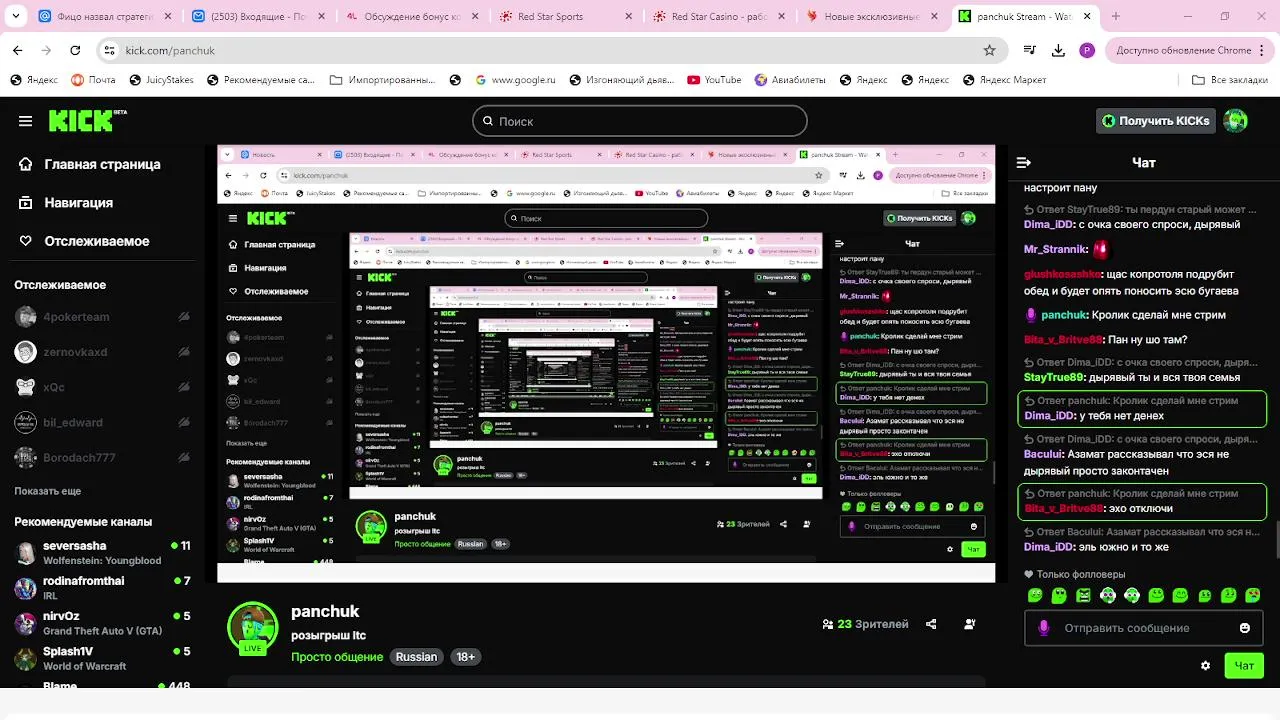This screenshot has width=1280, height=720.
Task: Click panchuk's LIVE avatar below the player
Action: (x=252, y=628)
